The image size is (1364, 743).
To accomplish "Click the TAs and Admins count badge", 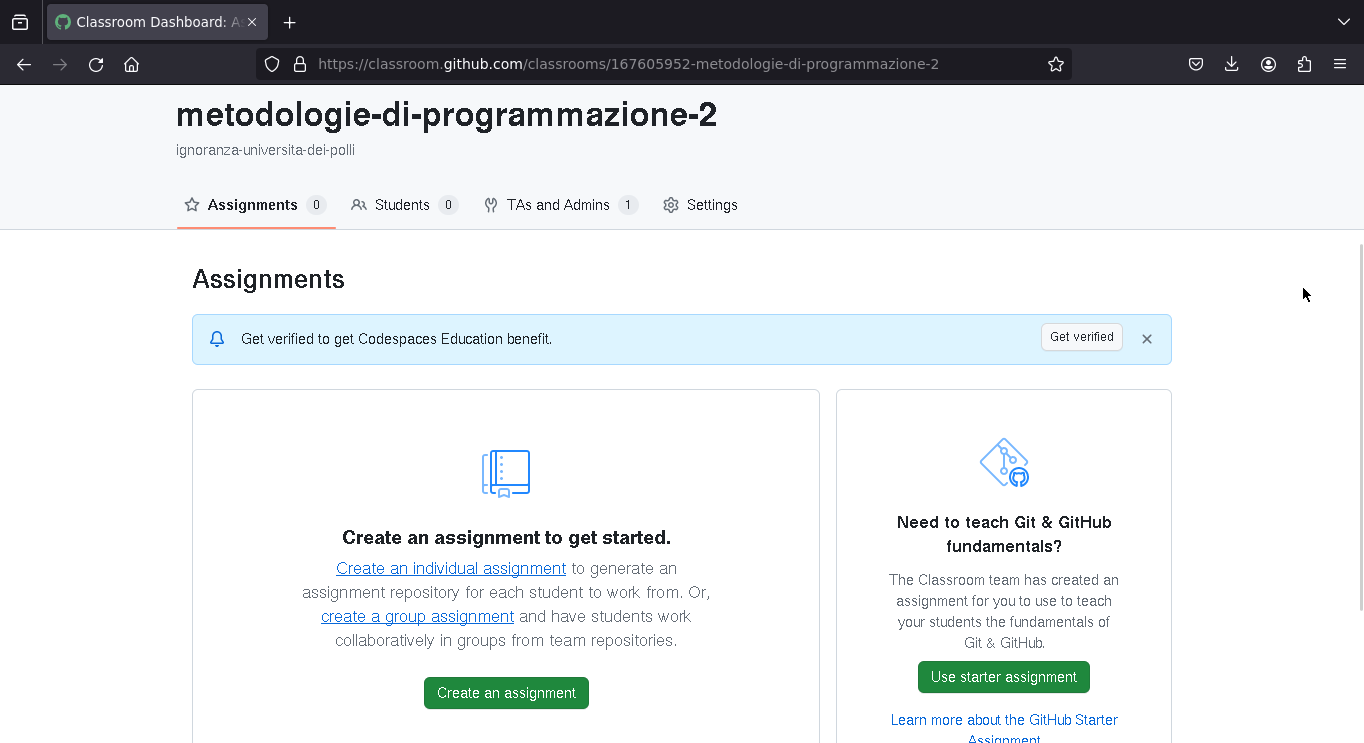I will (x=628, y=205).
